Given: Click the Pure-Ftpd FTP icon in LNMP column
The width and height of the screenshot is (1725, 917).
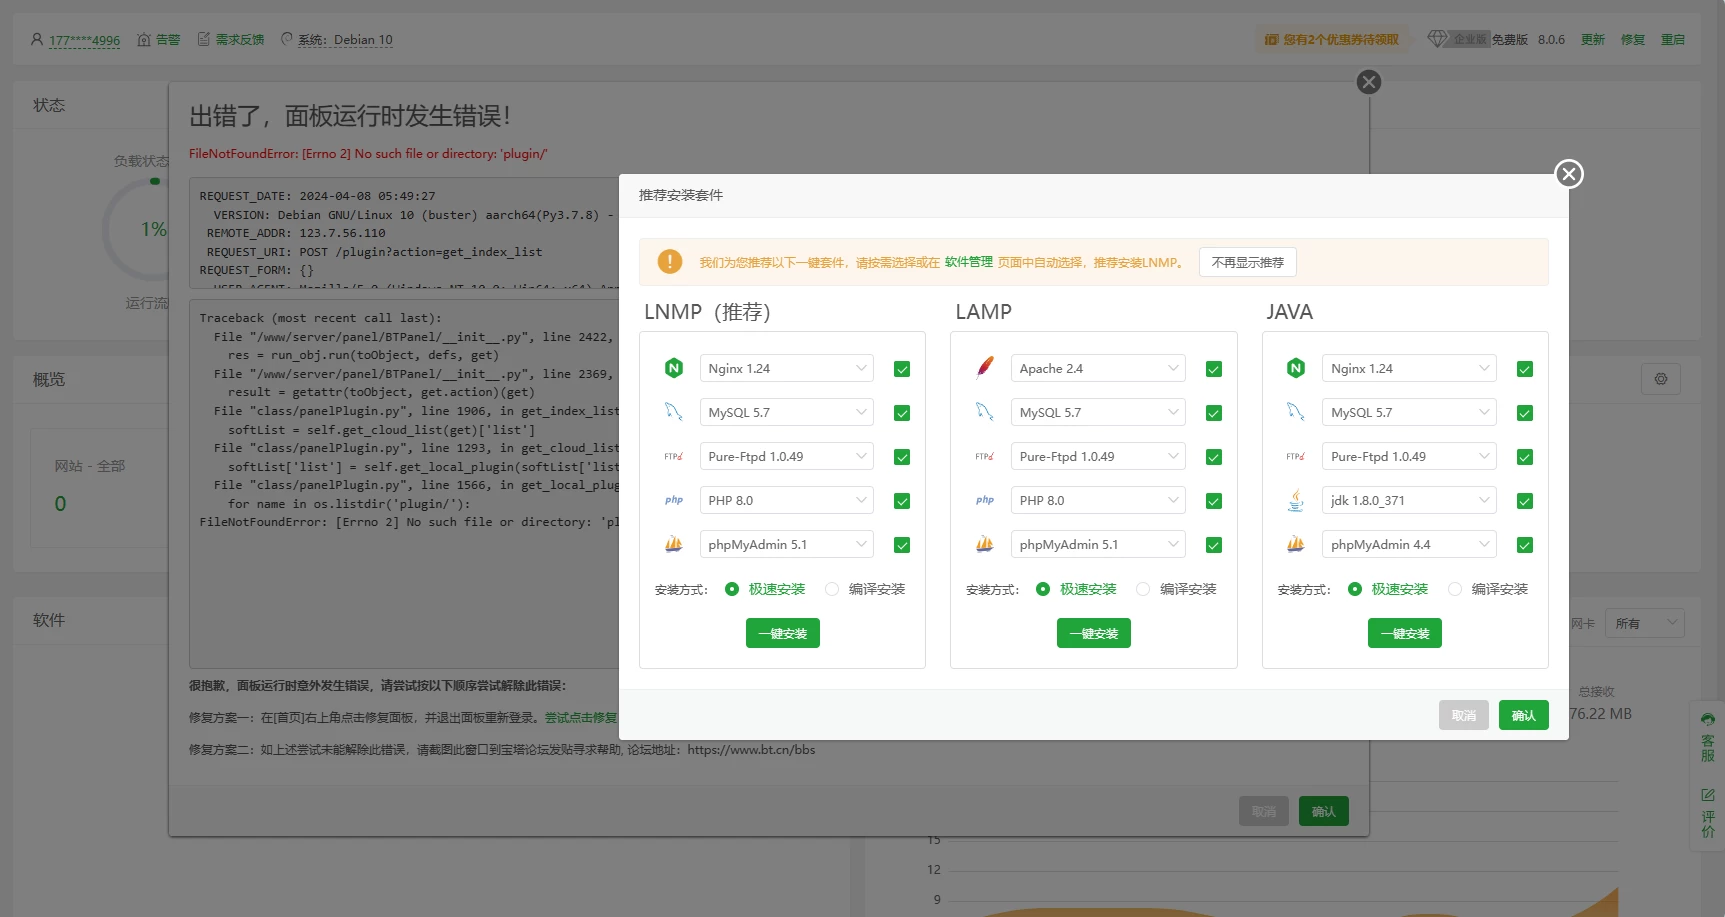Looking at the screenshot, I should pos(674,456).
